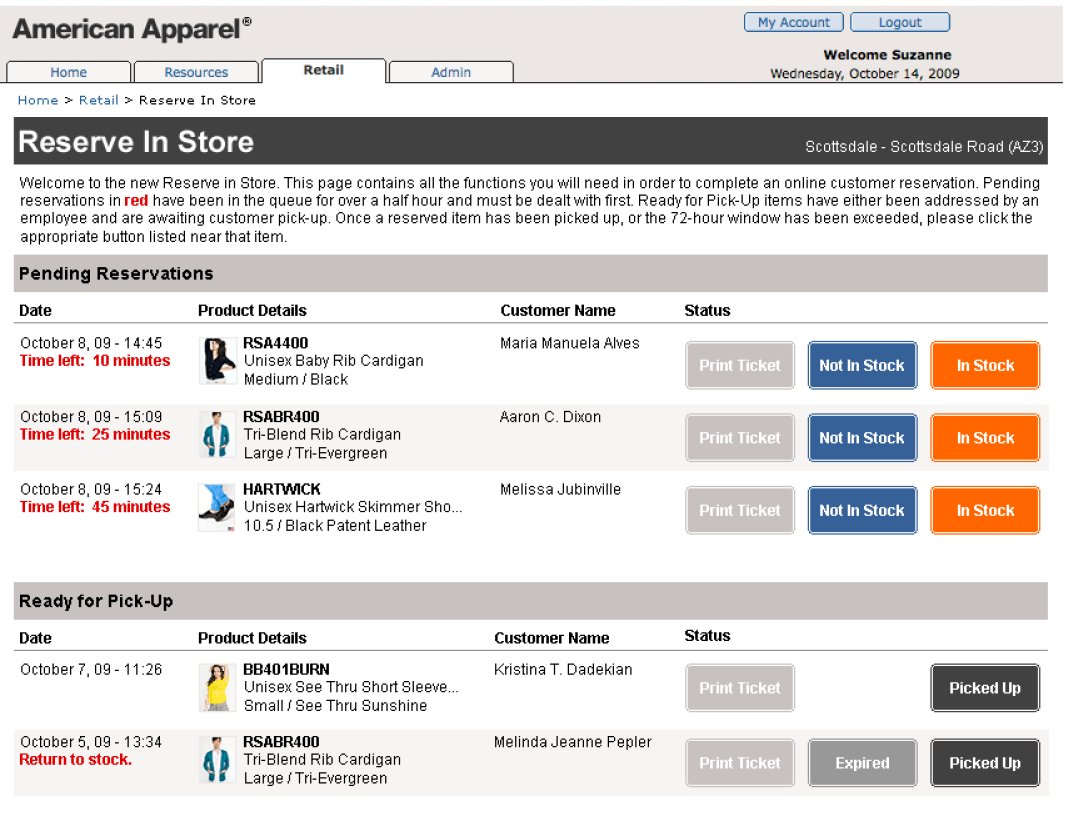Print ticket for Melissa Jubinville reservation
Image resolution: width=1072 pixels, height=823 pixels.
pos(740,511)
